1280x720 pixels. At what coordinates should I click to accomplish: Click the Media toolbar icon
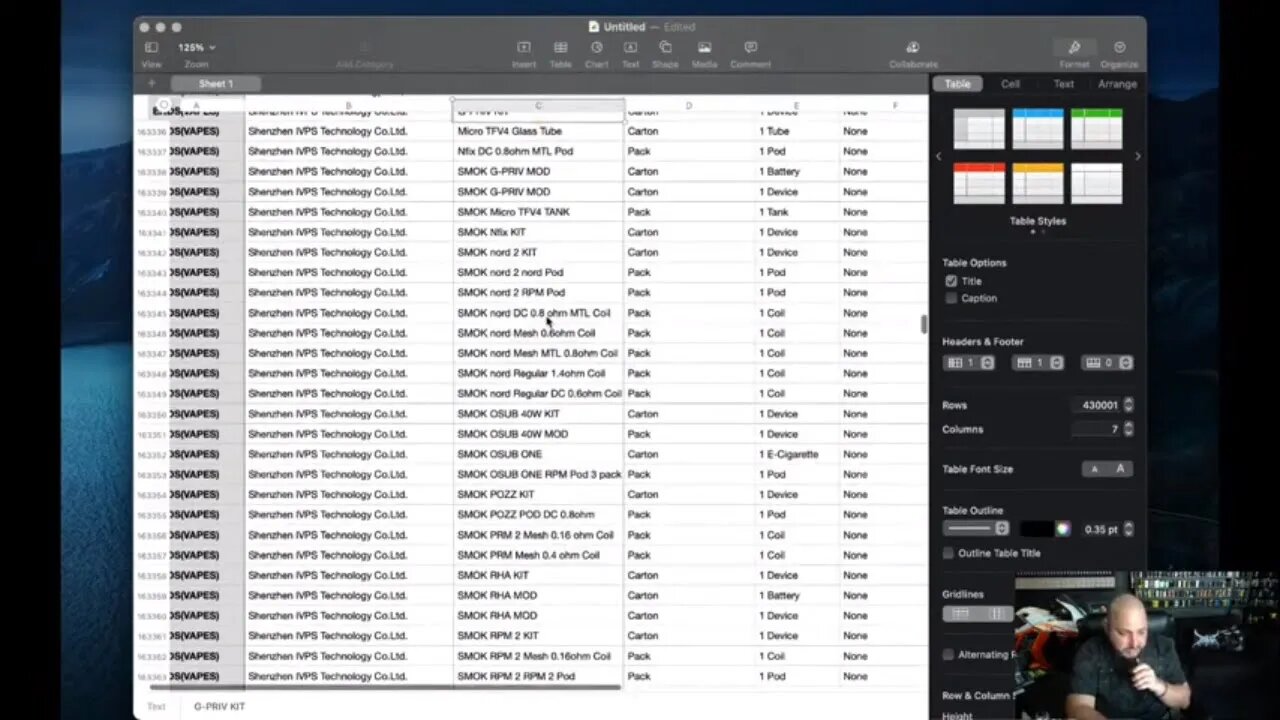[x=704, y=47]
